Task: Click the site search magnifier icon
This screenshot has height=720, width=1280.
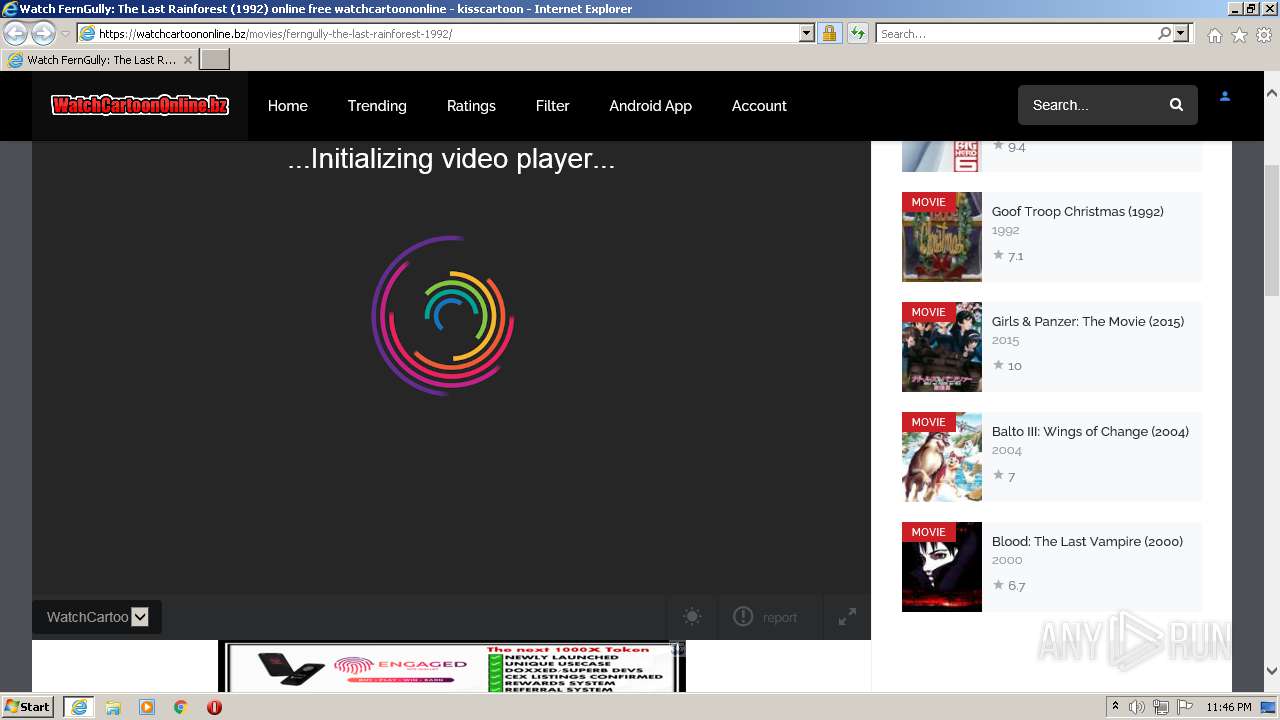Action: pos(1176,105)
